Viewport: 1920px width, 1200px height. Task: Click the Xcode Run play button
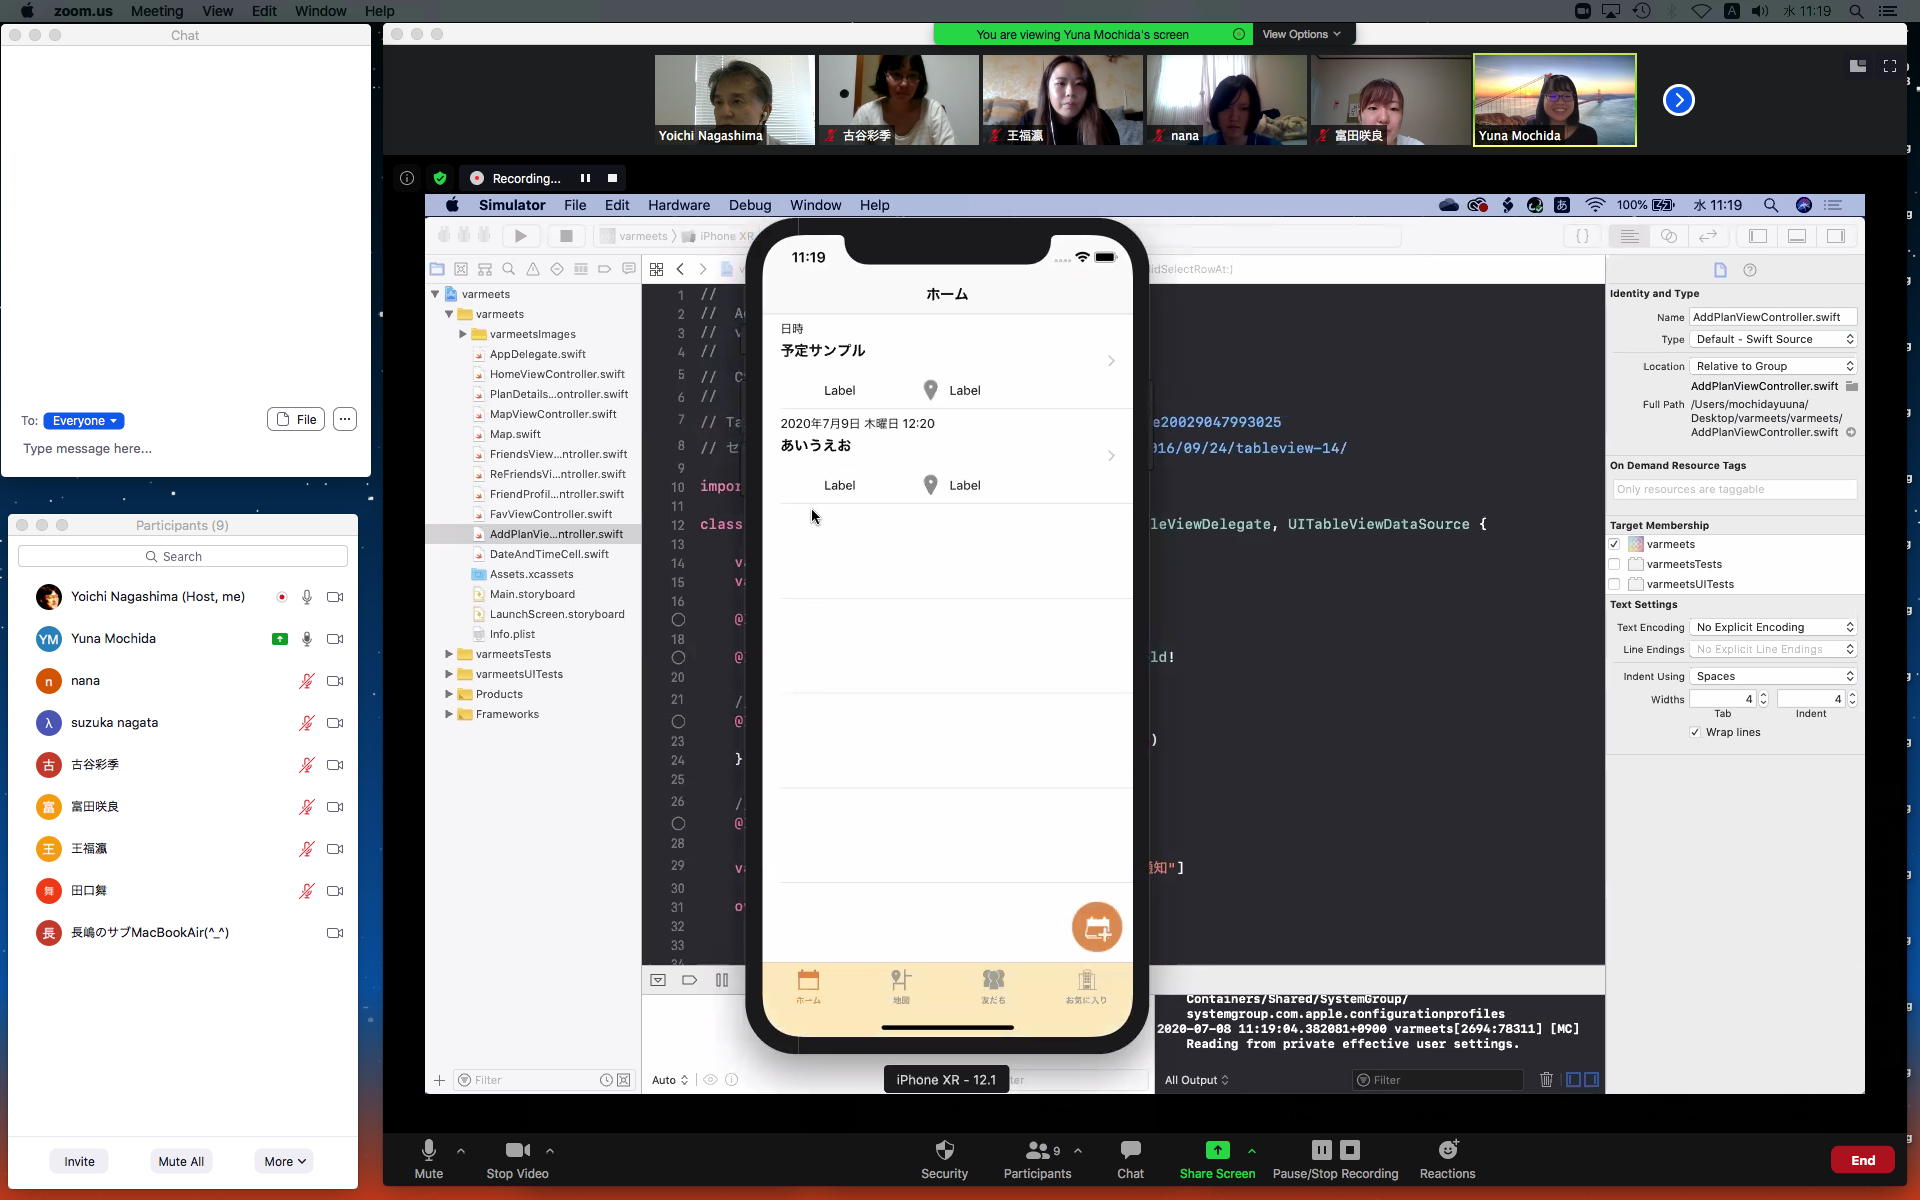point(520,236)
